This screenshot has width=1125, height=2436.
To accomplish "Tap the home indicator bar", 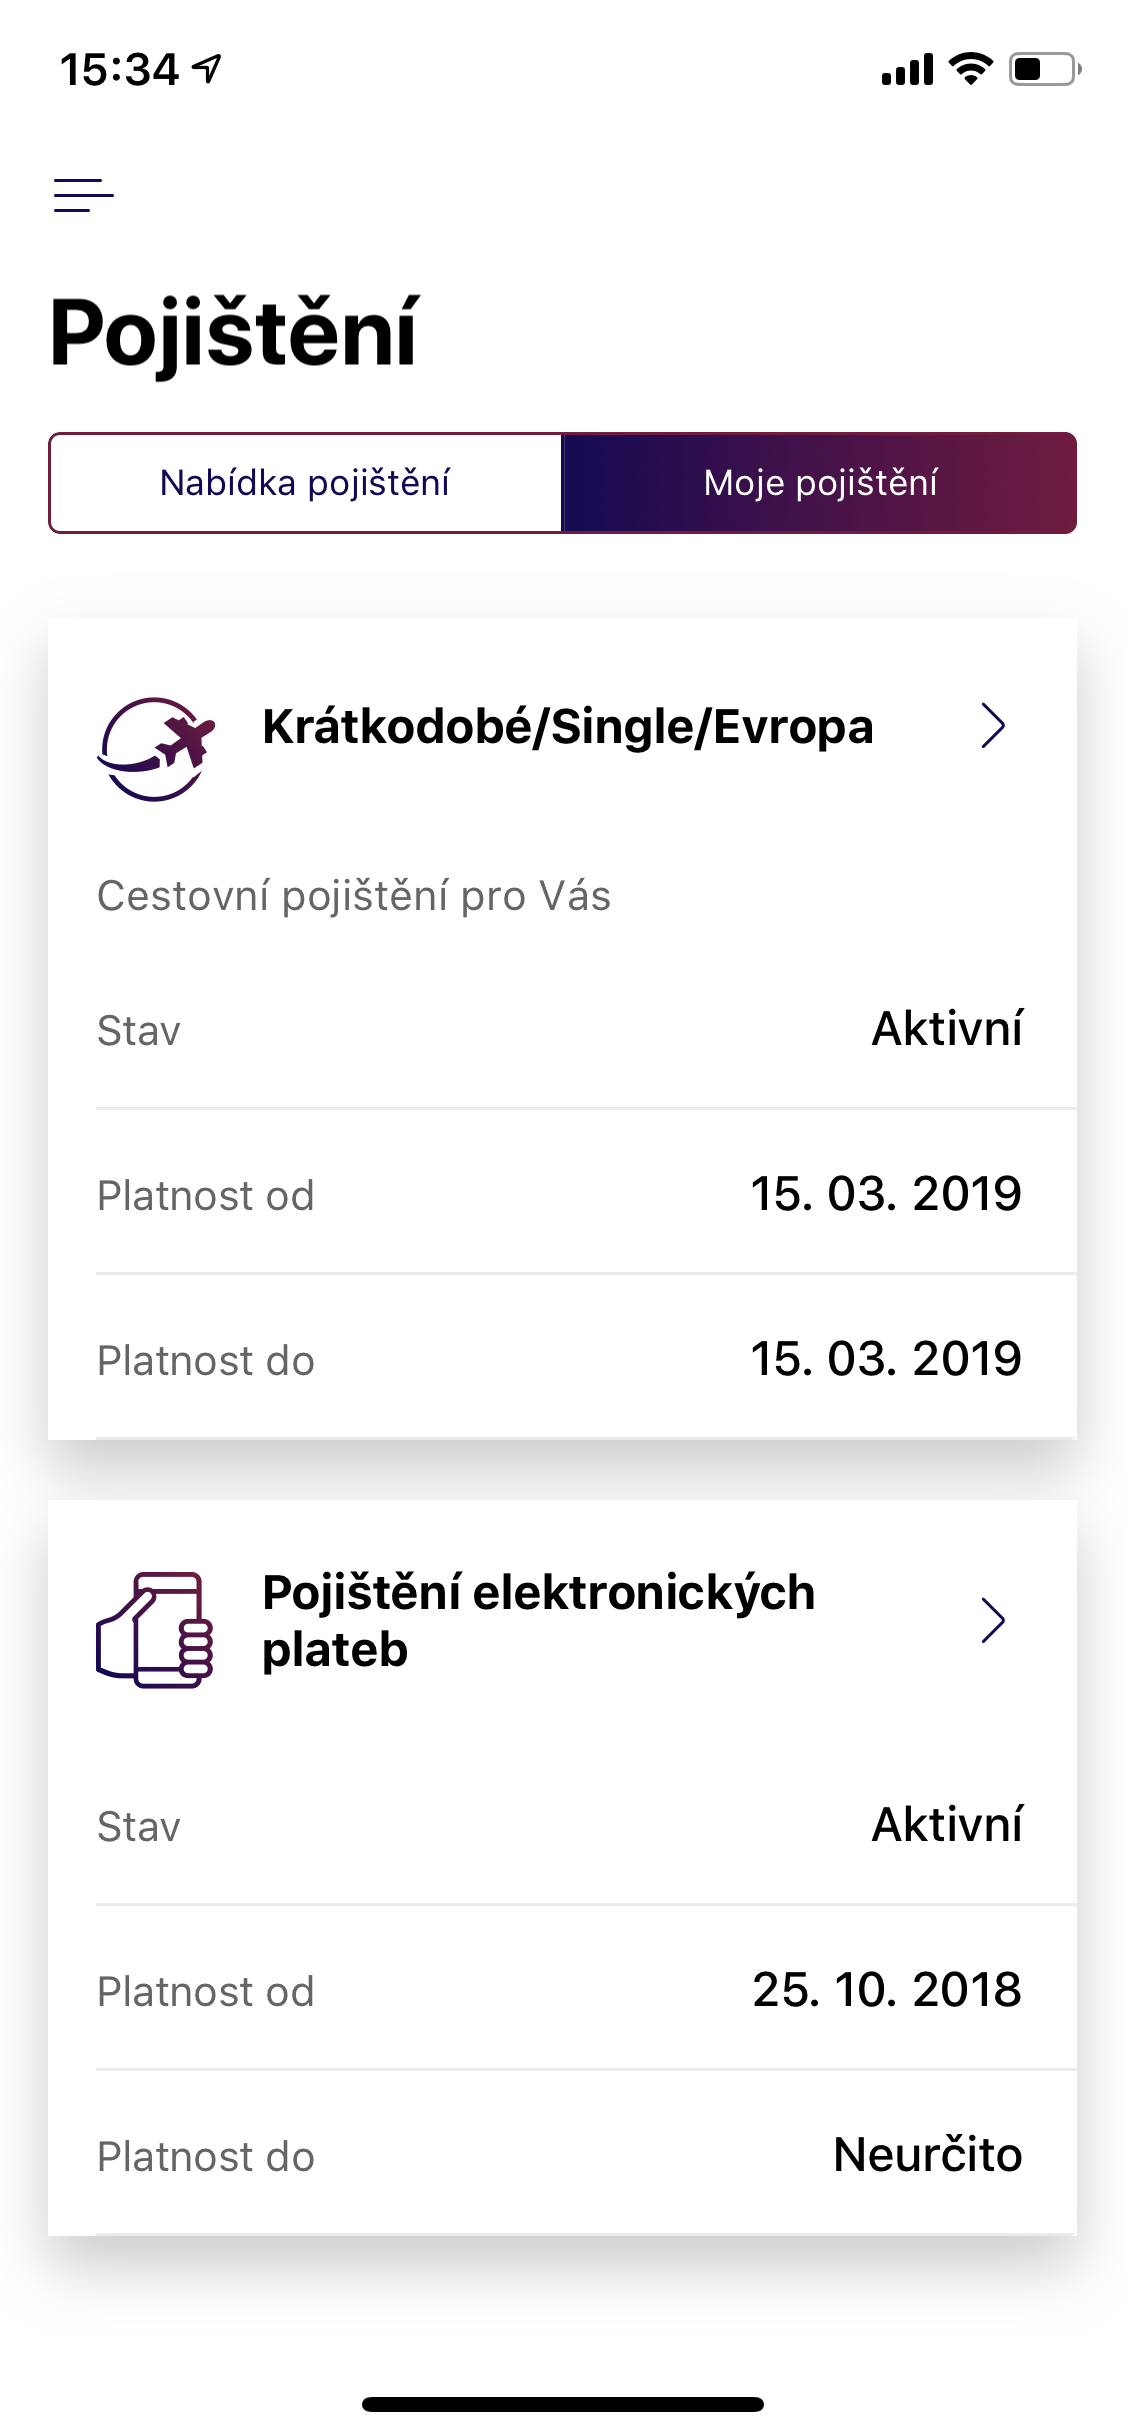I will pos(562,2404).
